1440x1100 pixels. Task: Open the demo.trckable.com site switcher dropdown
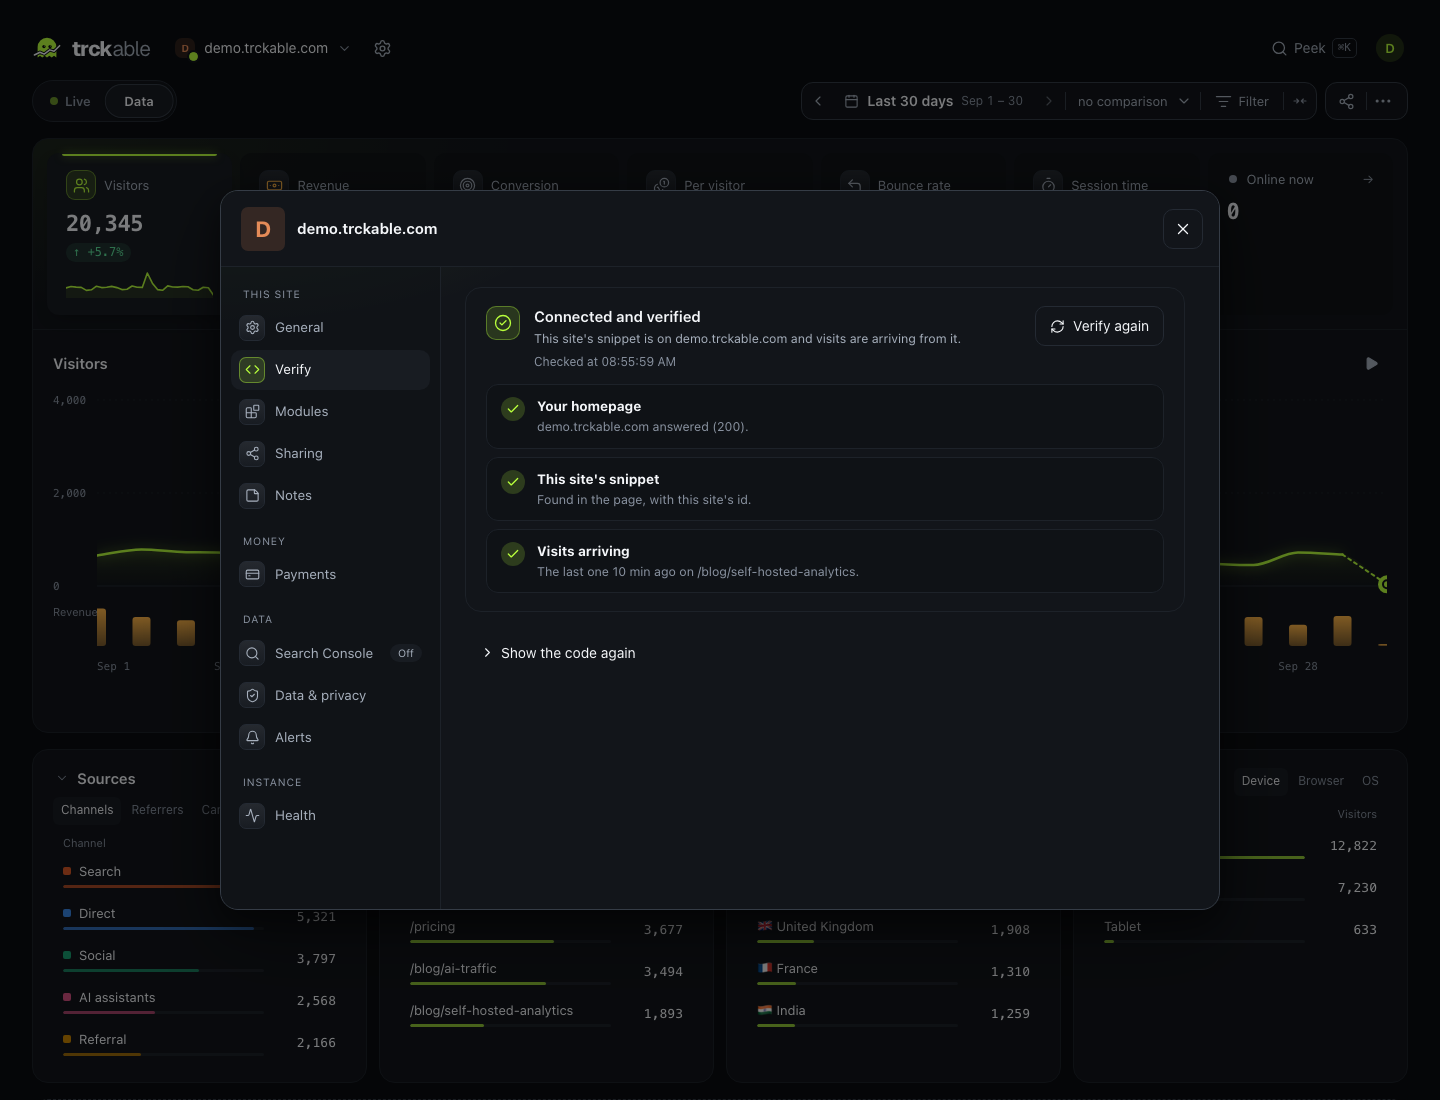coord(263,48)
